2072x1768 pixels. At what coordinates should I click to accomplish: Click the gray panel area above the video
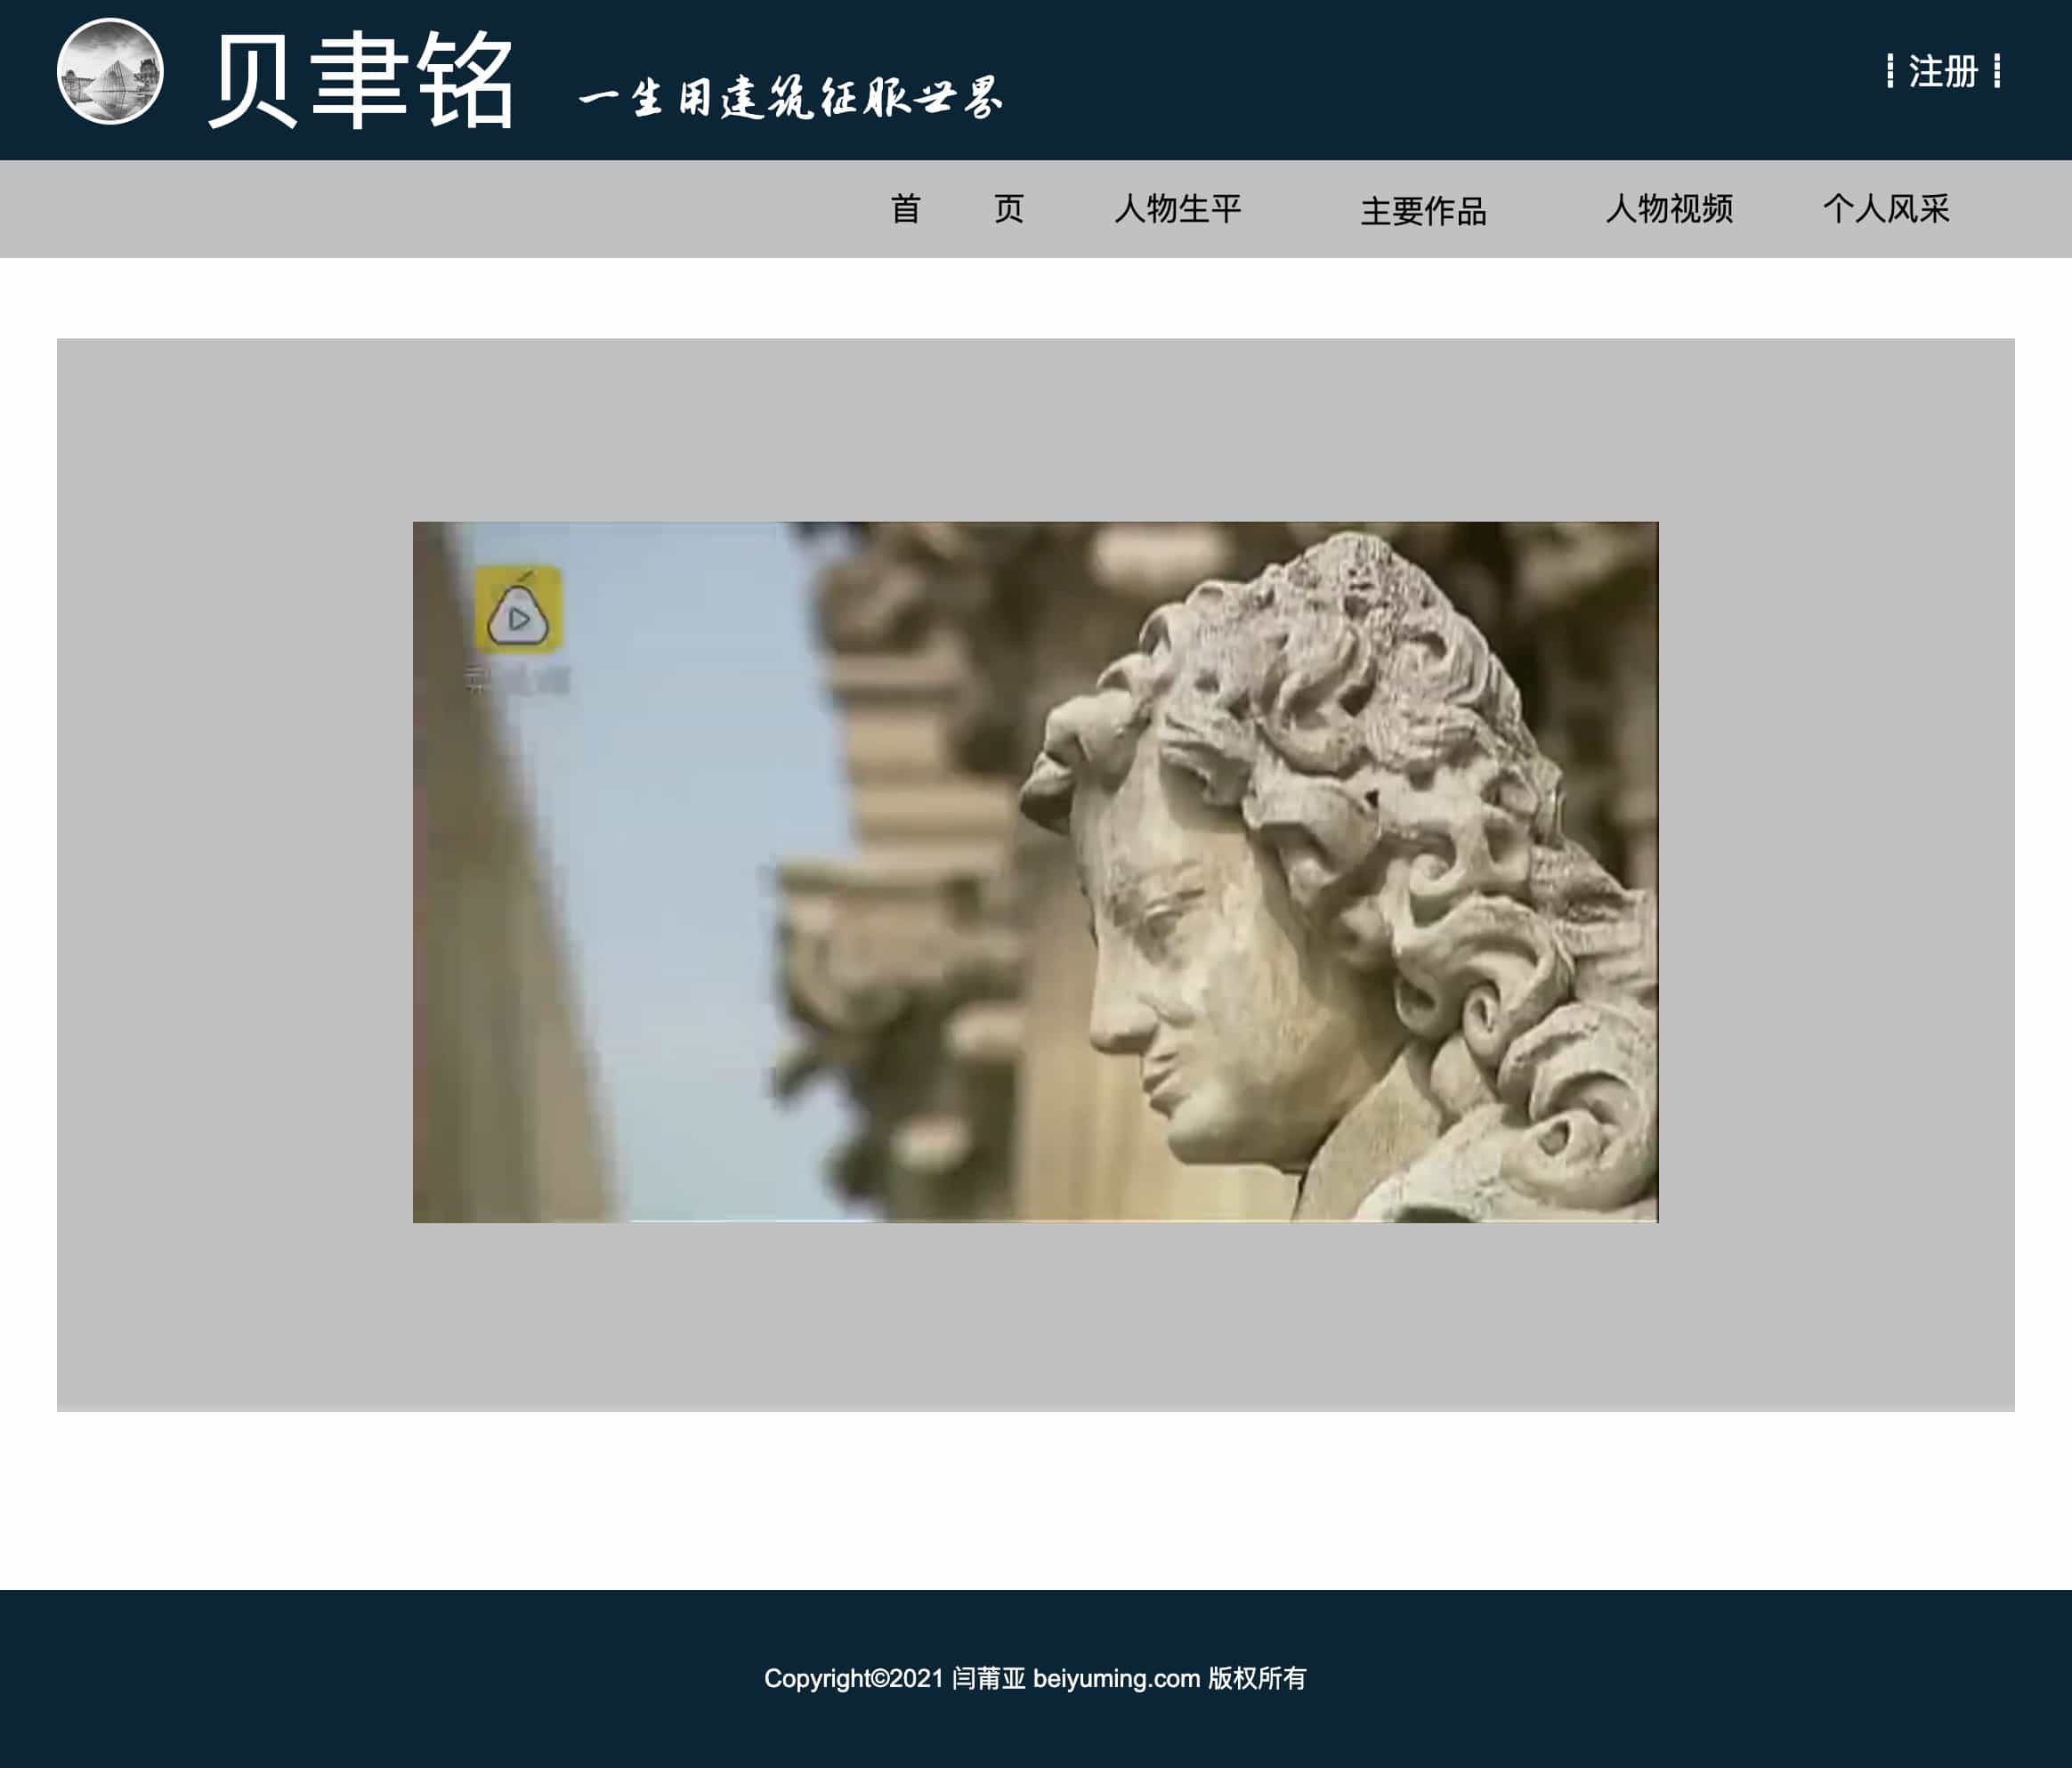(1035, 430)
